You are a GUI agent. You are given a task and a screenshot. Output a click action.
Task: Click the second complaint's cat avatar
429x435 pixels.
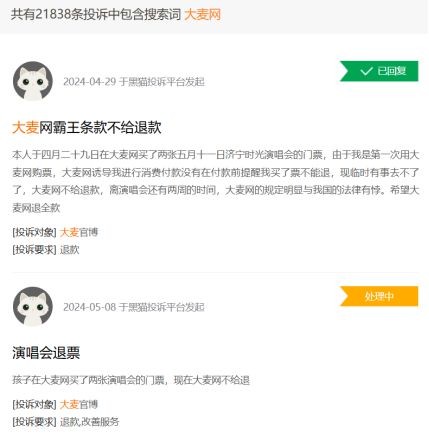pos(33,306)
